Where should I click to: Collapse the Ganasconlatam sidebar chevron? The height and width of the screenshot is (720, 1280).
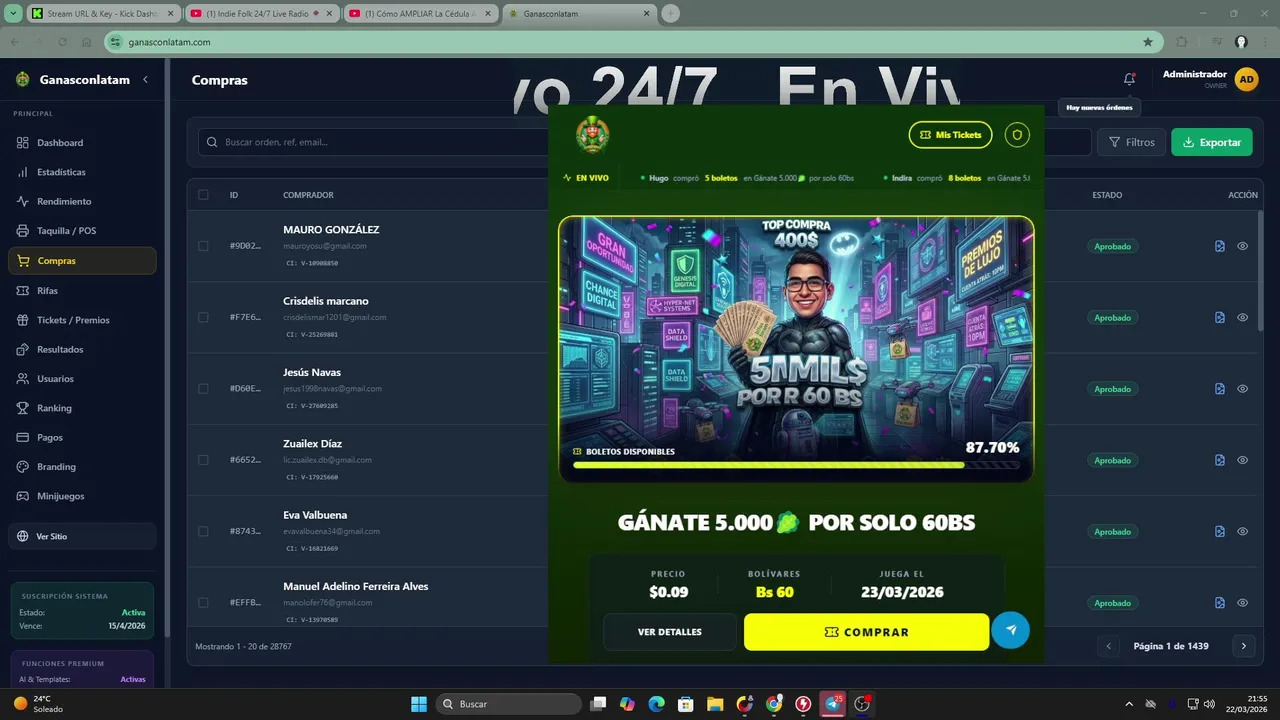[x=145, y=80]
